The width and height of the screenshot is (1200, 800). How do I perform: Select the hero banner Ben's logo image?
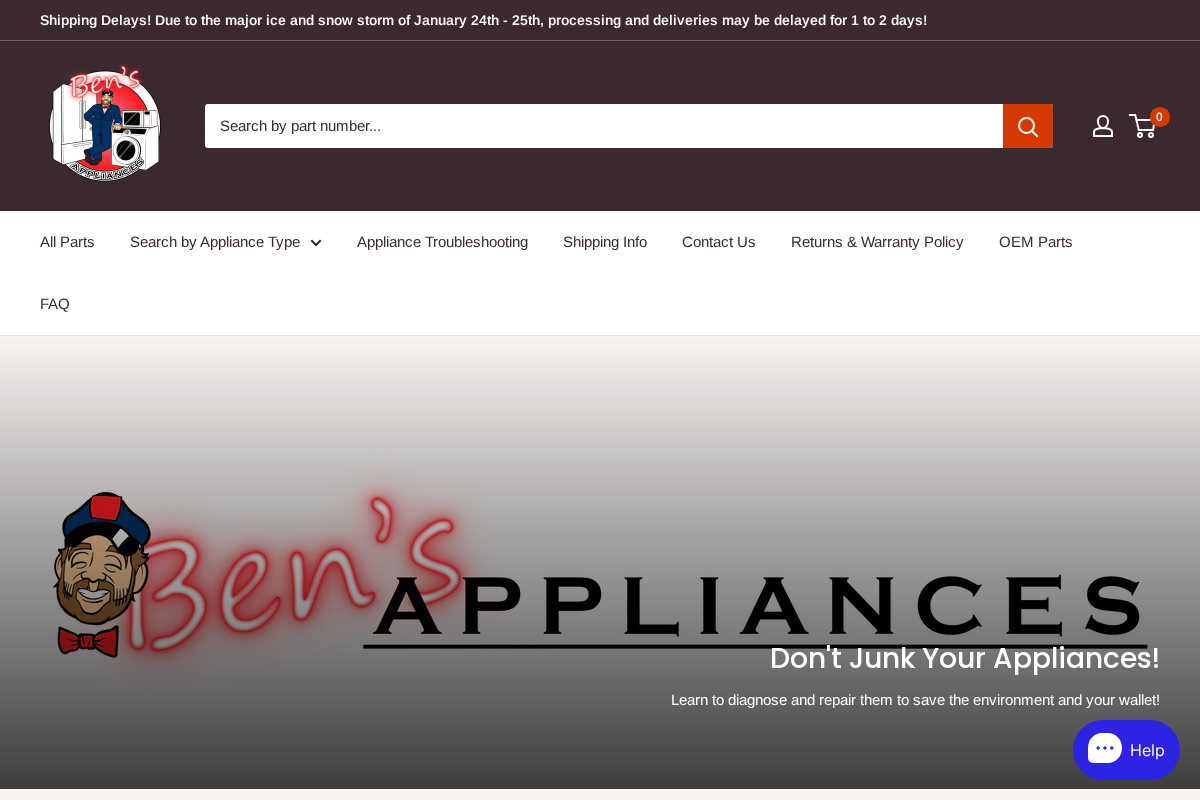[600, 580]
